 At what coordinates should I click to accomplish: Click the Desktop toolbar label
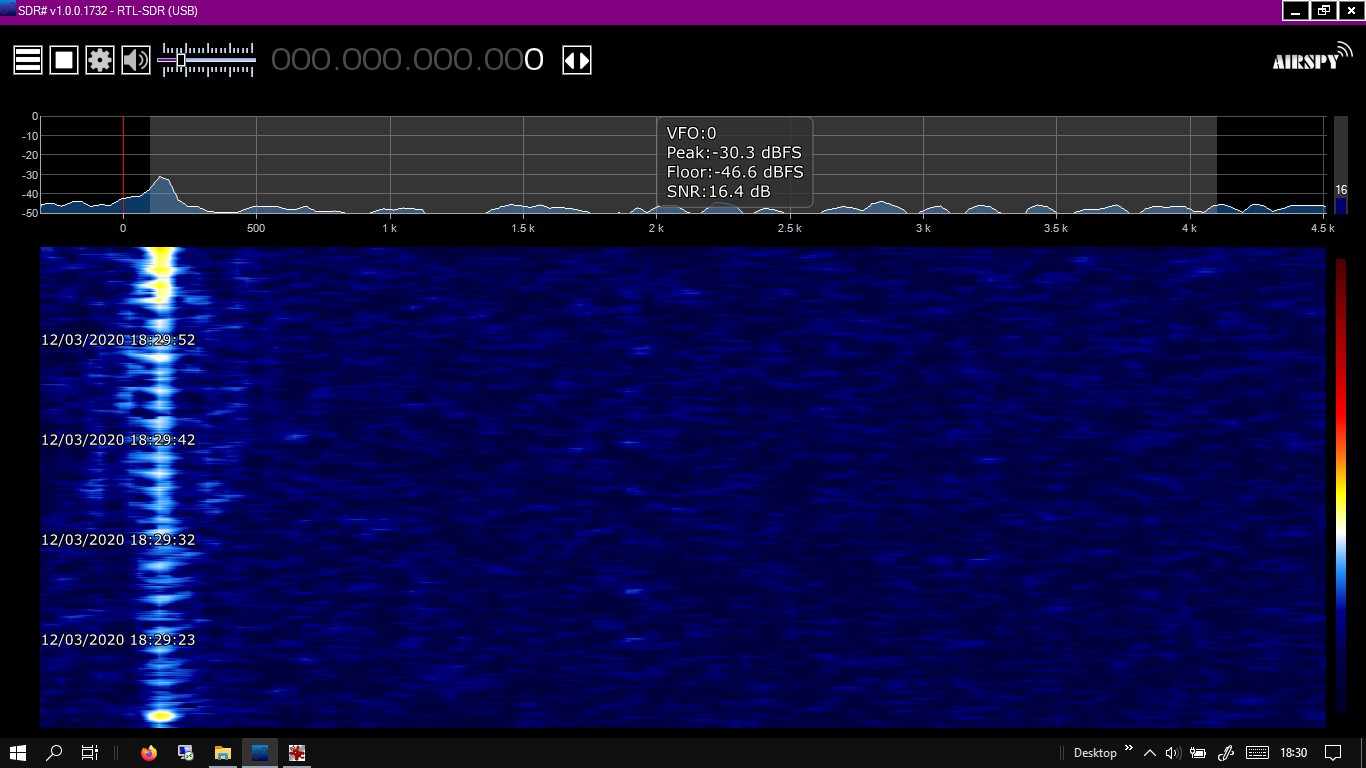click(x=1095, y=753)
